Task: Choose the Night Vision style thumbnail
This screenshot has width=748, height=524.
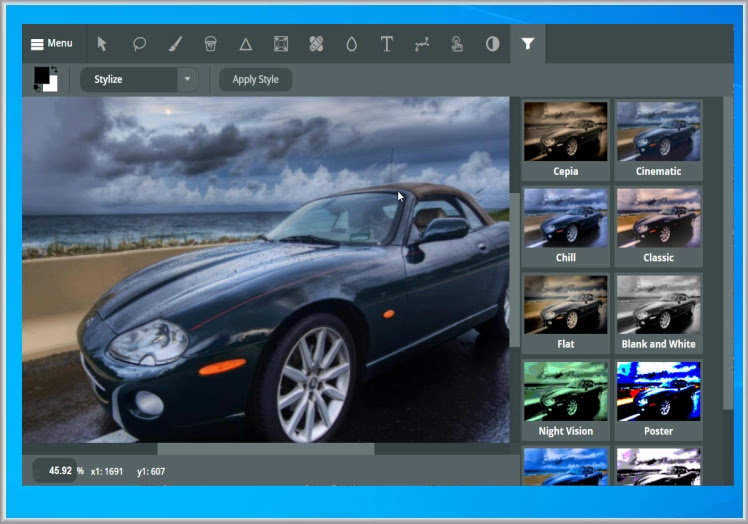Action: tap(565, 400)
